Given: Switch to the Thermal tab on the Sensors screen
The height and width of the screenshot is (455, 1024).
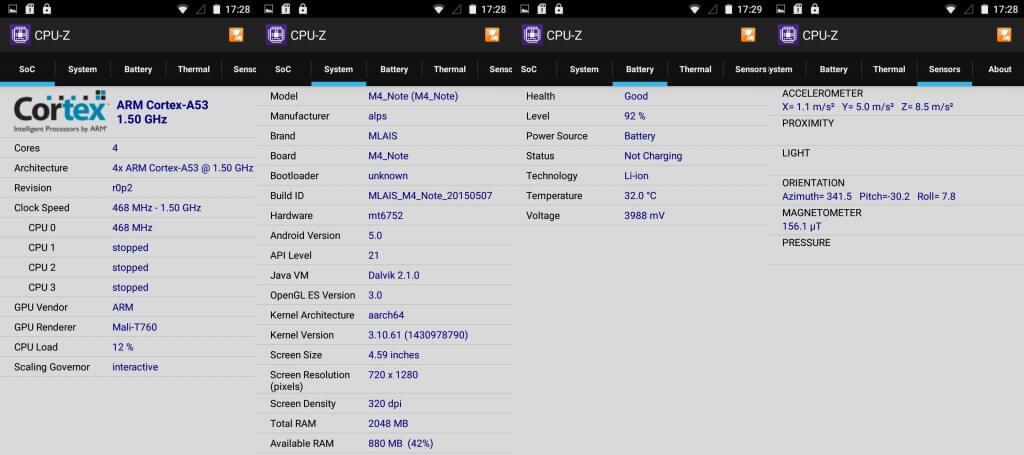Looking at the screenshot, I should point(889,69).
